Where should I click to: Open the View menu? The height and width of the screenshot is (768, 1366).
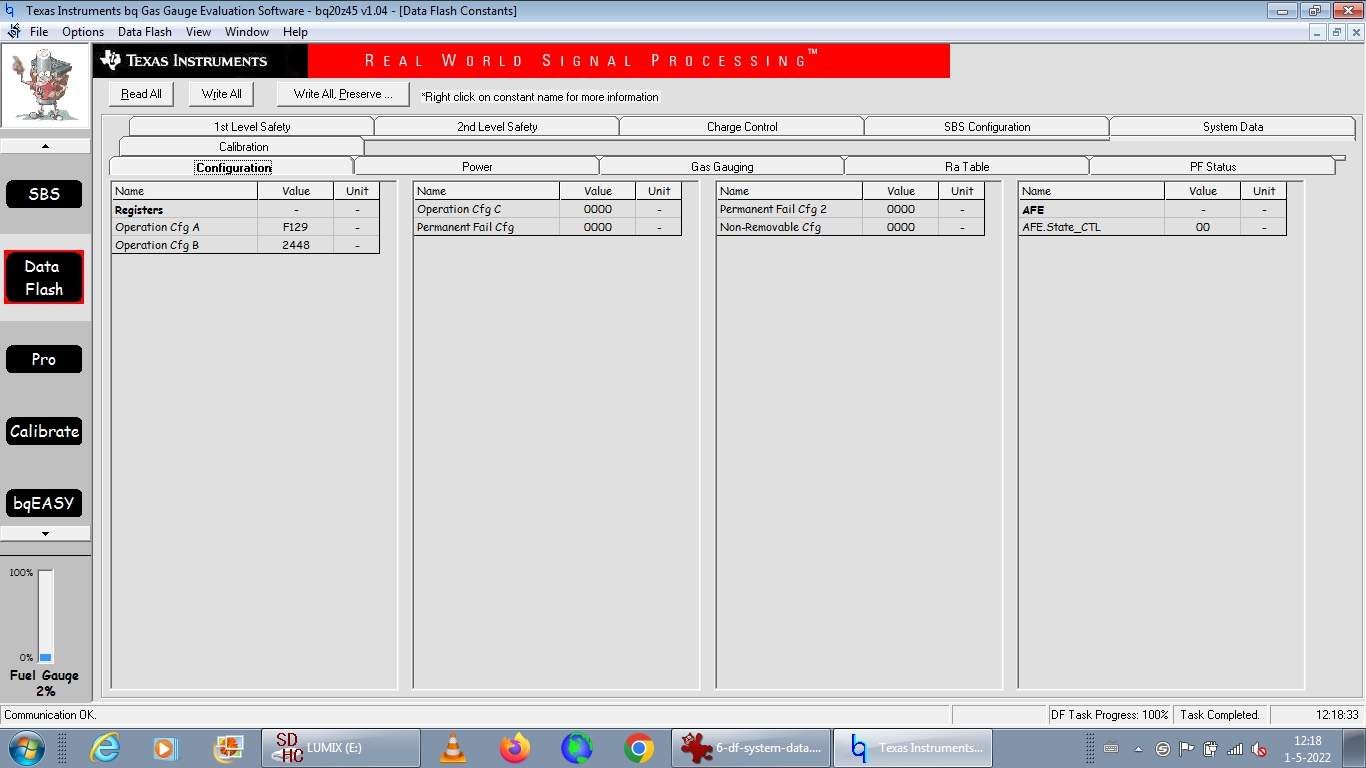click(198, 32)
